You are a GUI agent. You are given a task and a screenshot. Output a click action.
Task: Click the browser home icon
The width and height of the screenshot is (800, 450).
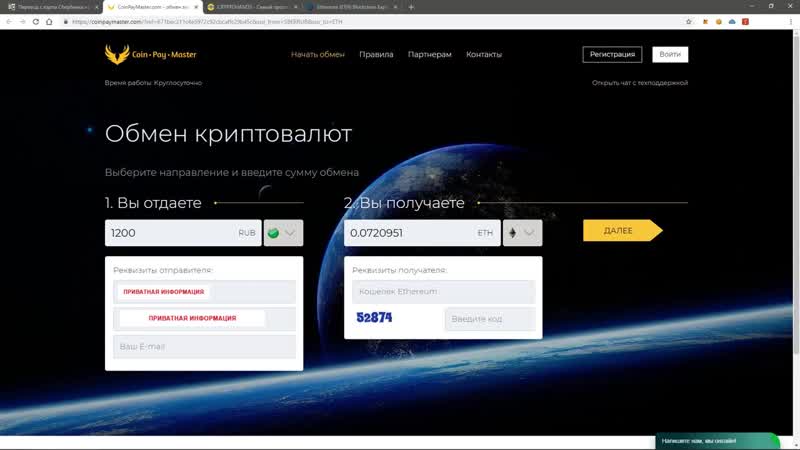(49, 21)
